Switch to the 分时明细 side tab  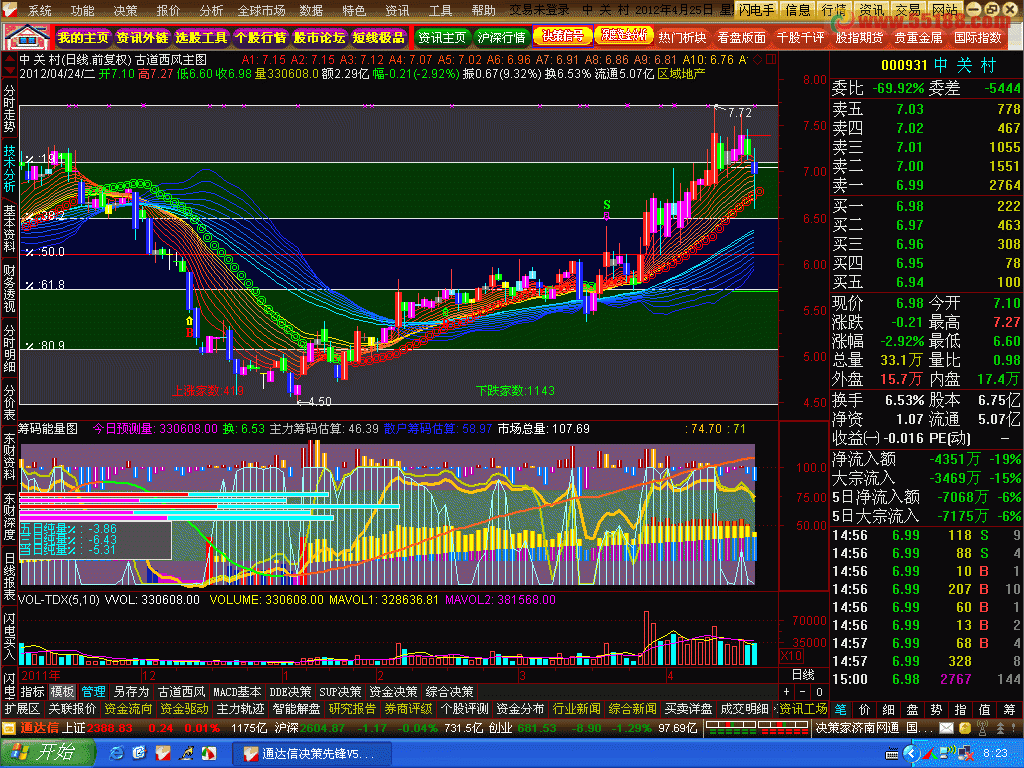9,348
